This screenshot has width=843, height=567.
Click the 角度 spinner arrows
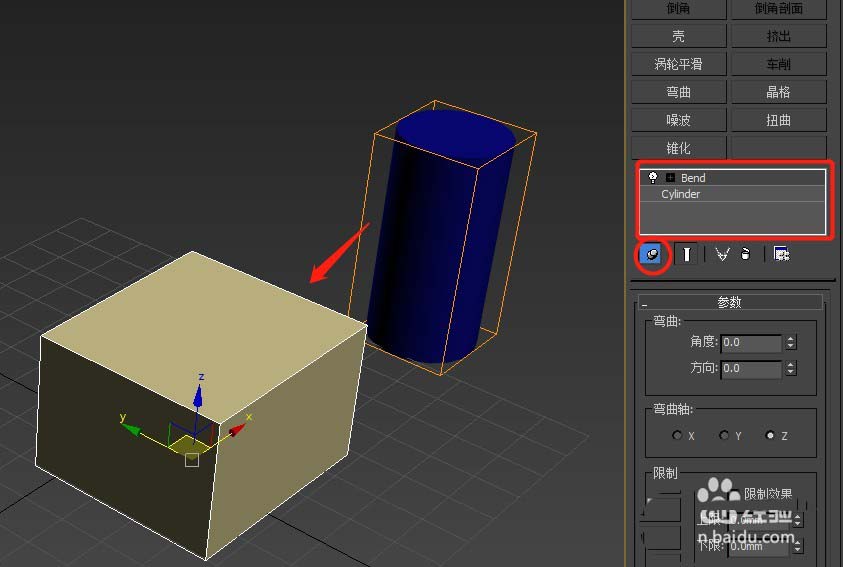pyautogui.click(x=791, y=342)
